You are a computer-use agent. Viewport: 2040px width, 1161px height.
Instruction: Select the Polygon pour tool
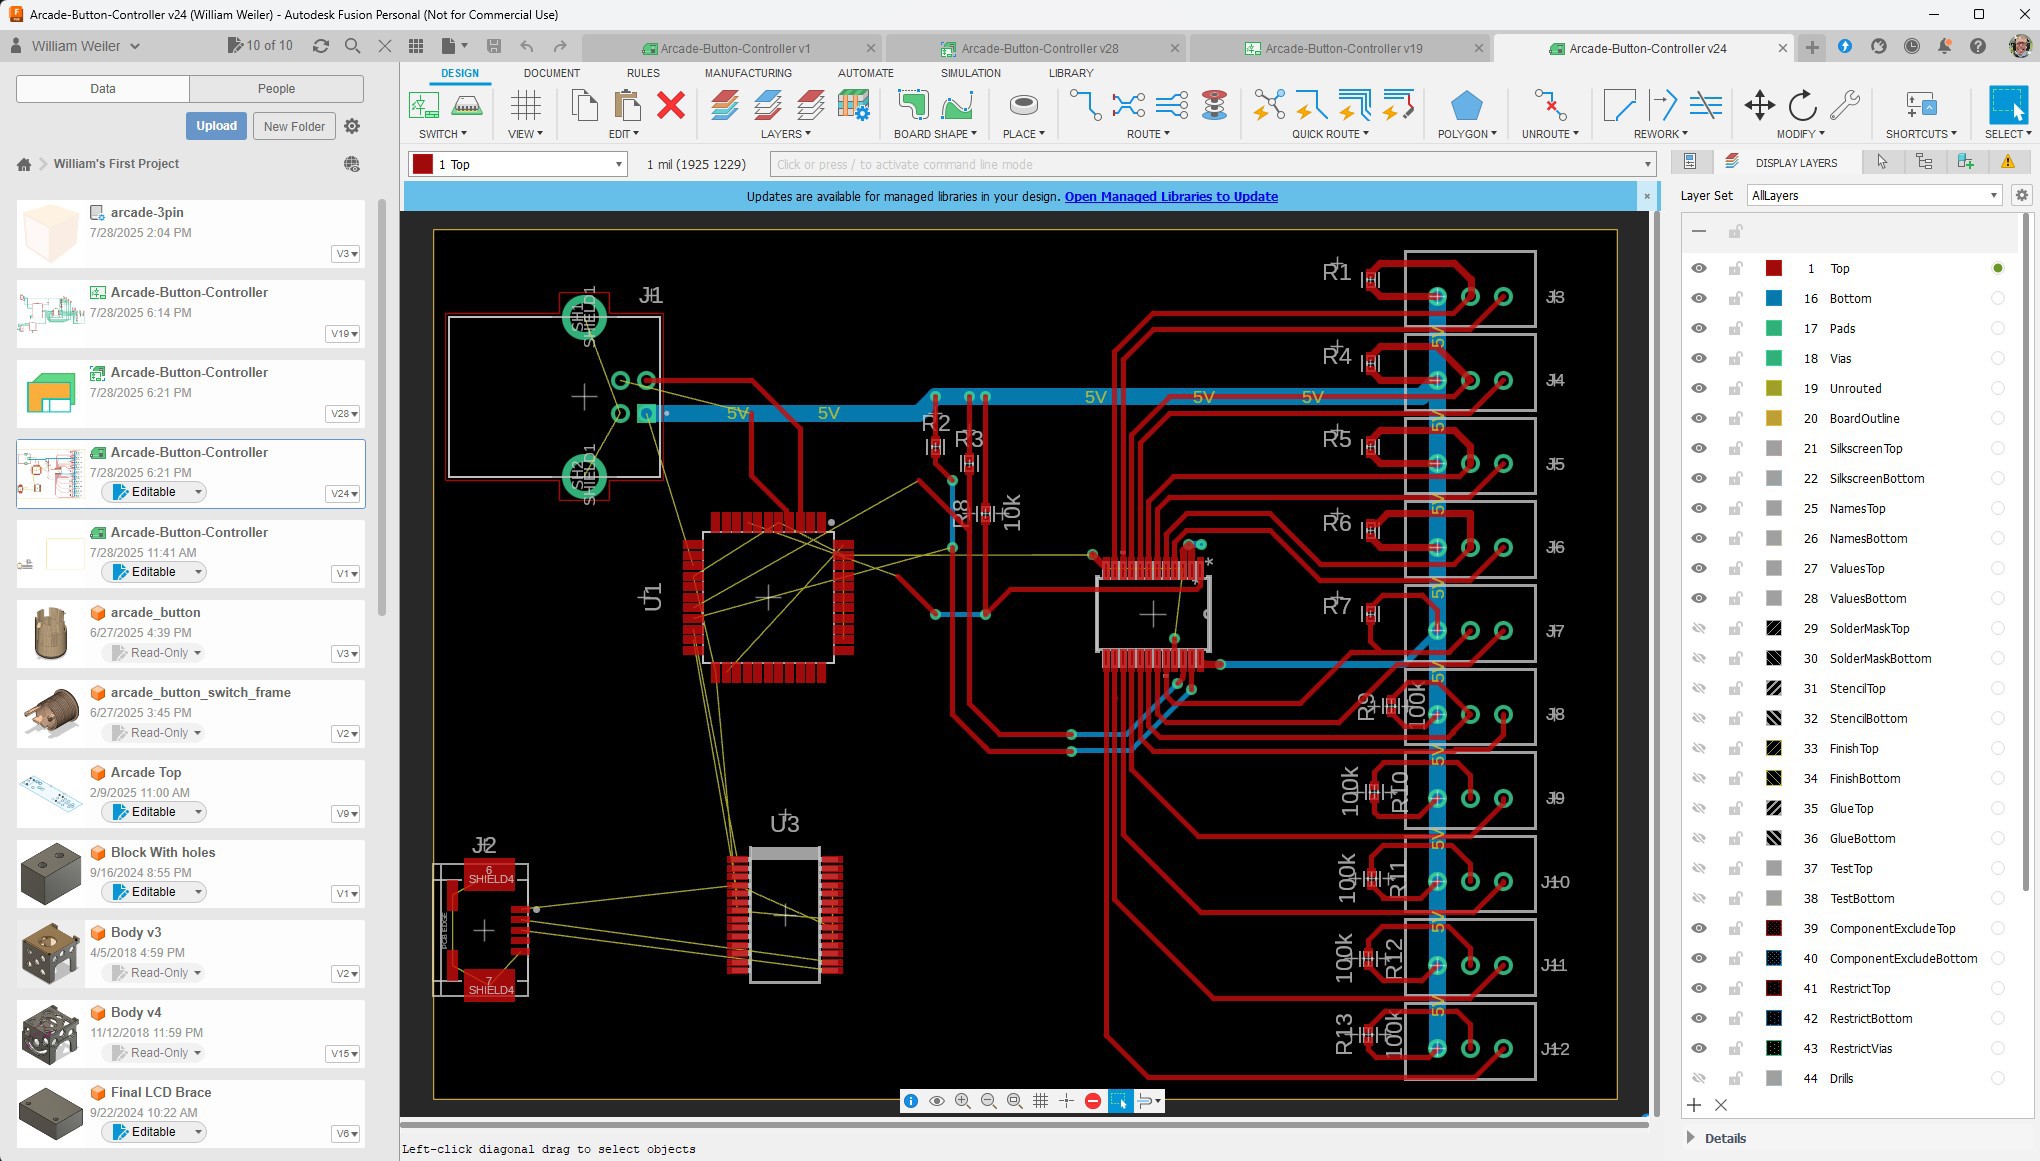[x=1466, y=106]
